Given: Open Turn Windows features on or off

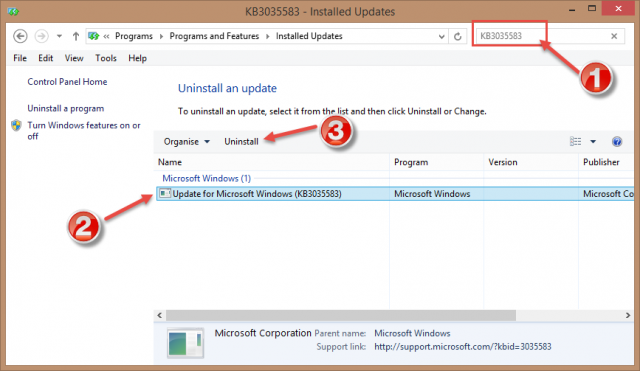Looking at the screenshot, I should pyautogui.click(x=84, y=131).
